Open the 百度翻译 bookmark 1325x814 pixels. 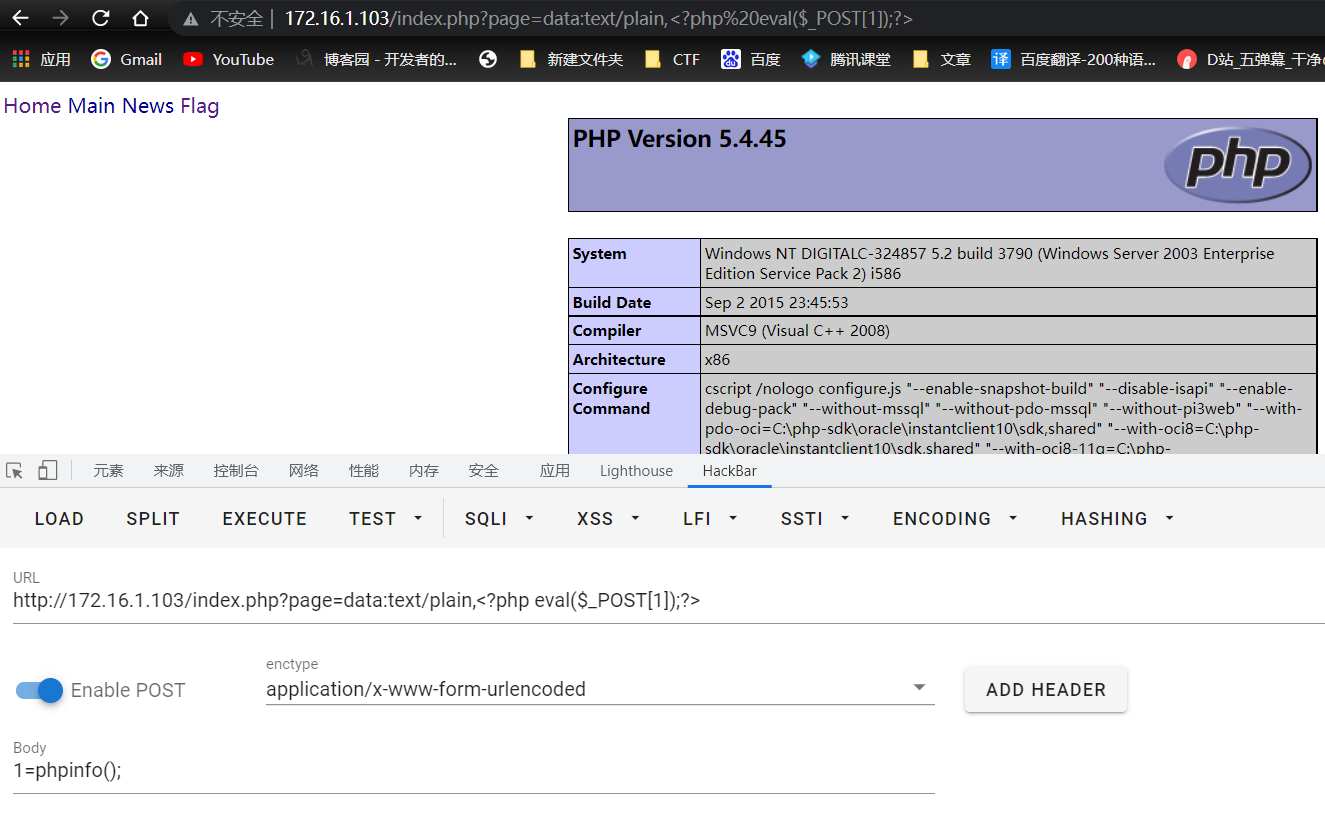coord(1074,59)
